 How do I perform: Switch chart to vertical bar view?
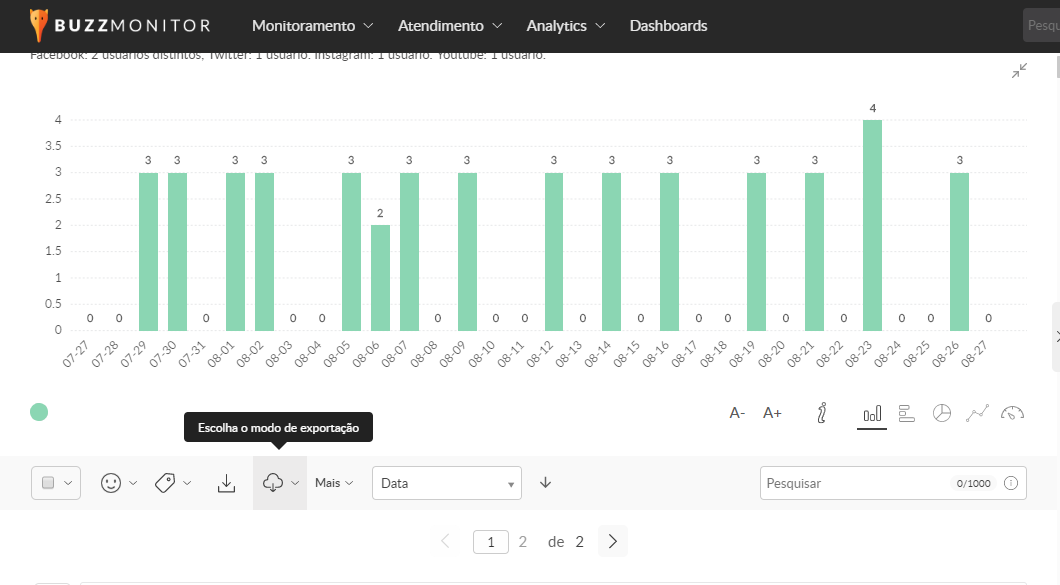click(x=872, y=413)
